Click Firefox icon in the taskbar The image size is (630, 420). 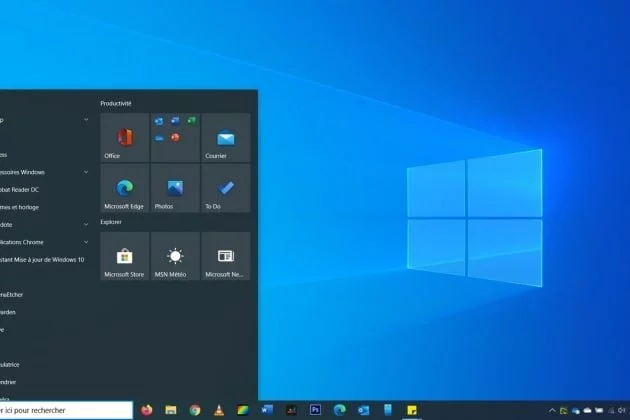tap(147, 410)
